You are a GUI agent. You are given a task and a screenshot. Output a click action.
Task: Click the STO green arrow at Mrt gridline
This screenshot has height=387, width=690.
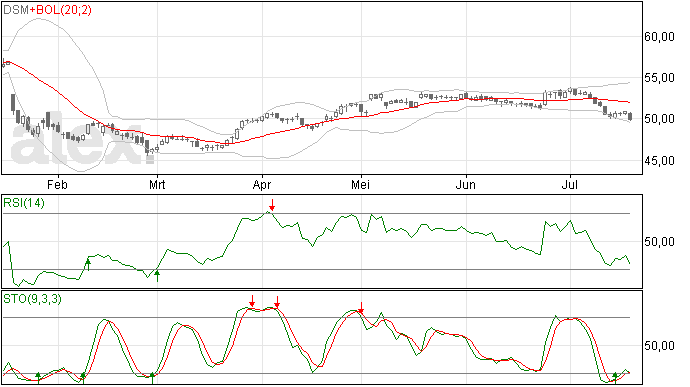click(x=153, y=377)
